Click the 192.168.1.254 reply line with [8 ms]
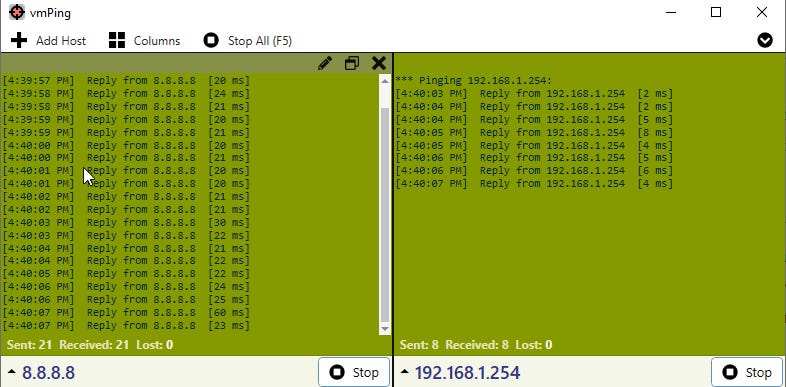 pos(534,132)
